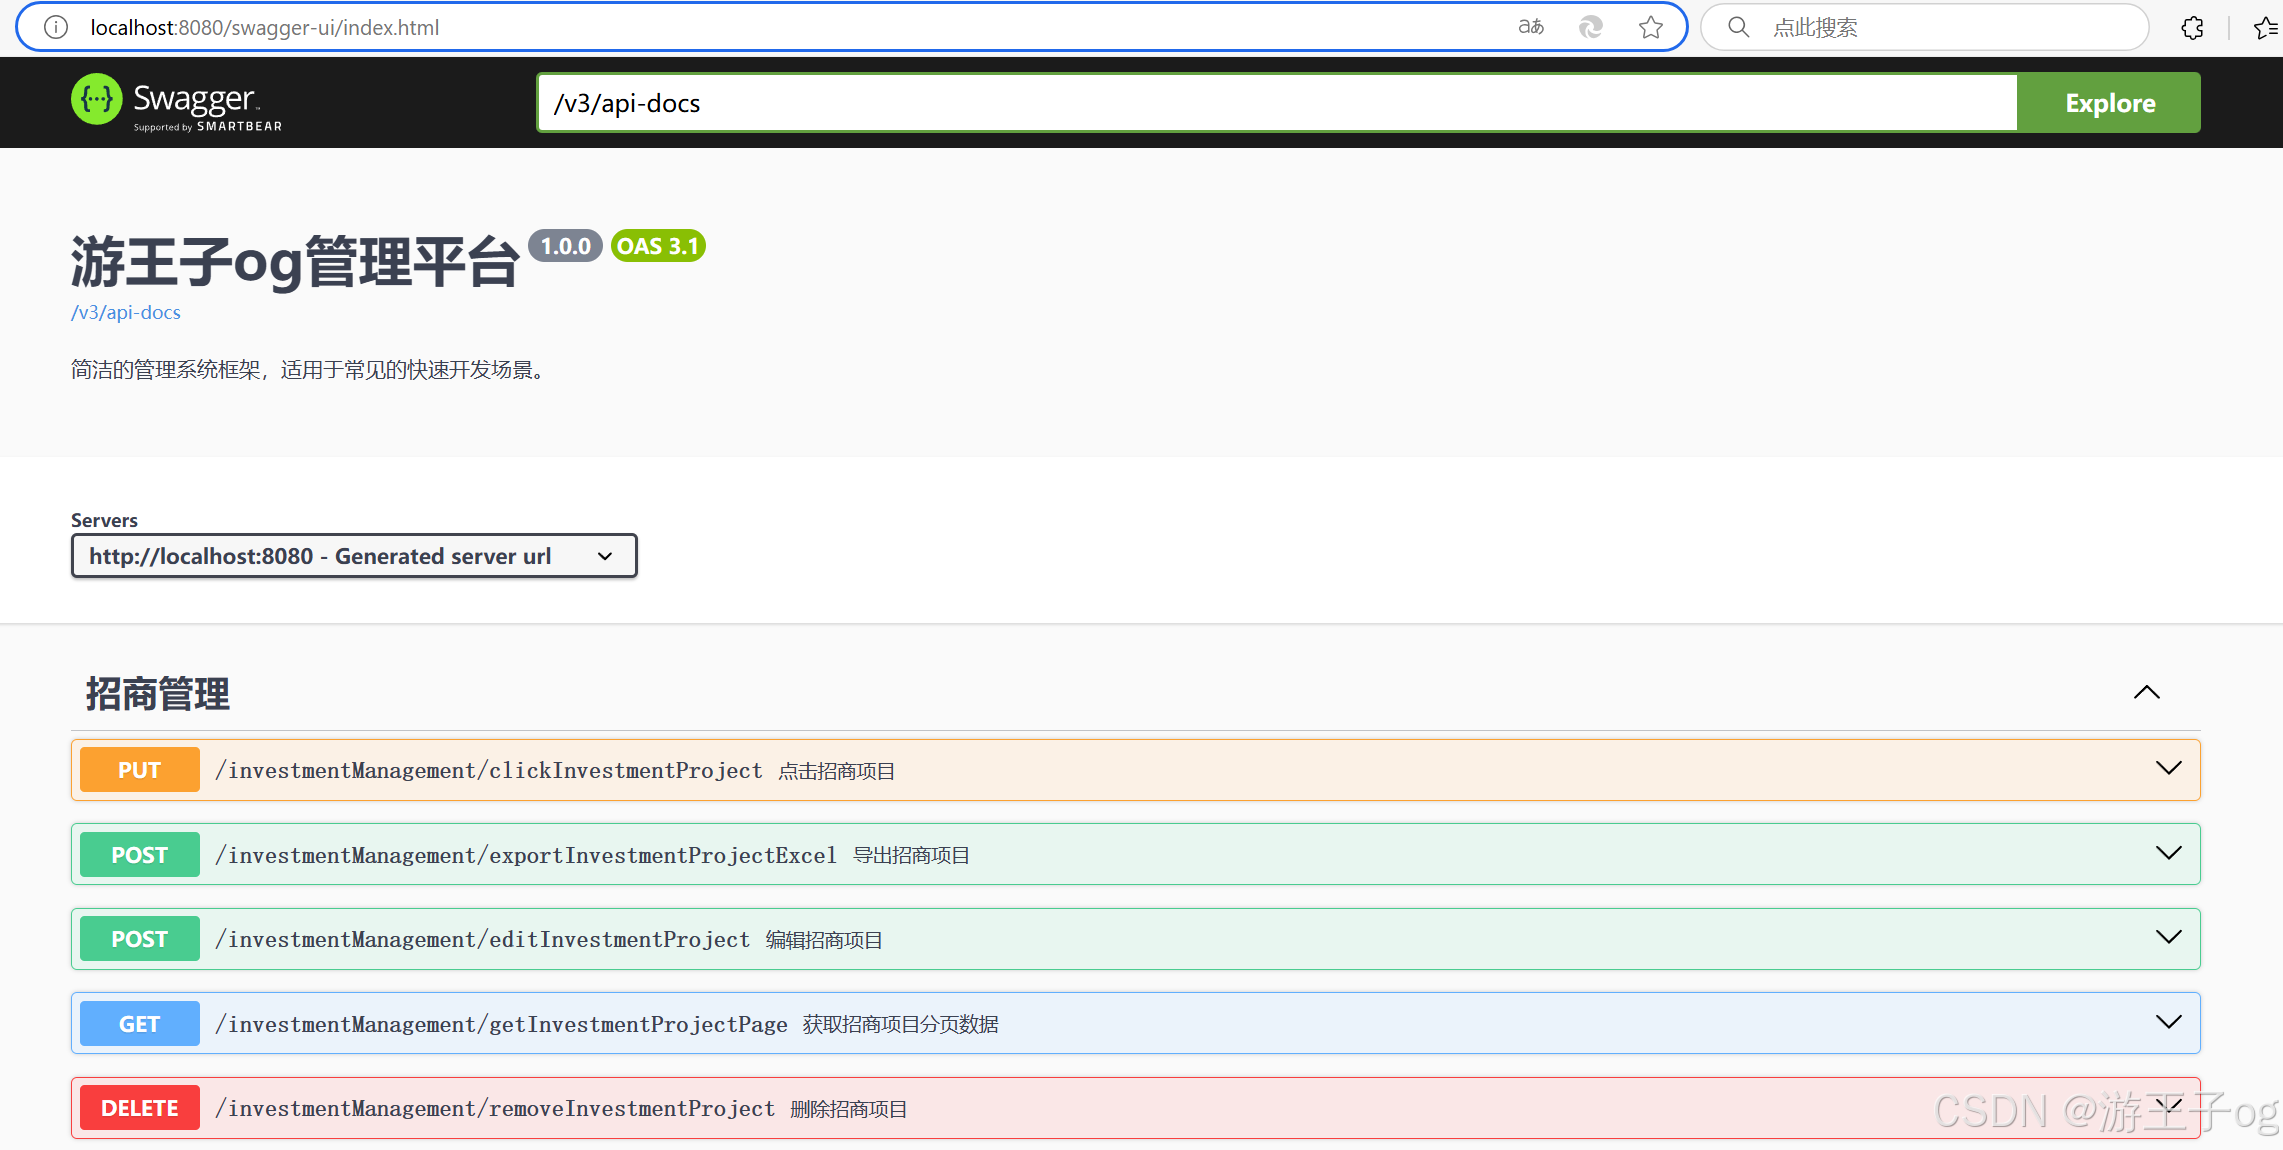Open the browser extensions puzzle icon

(x=2192, y=27)
